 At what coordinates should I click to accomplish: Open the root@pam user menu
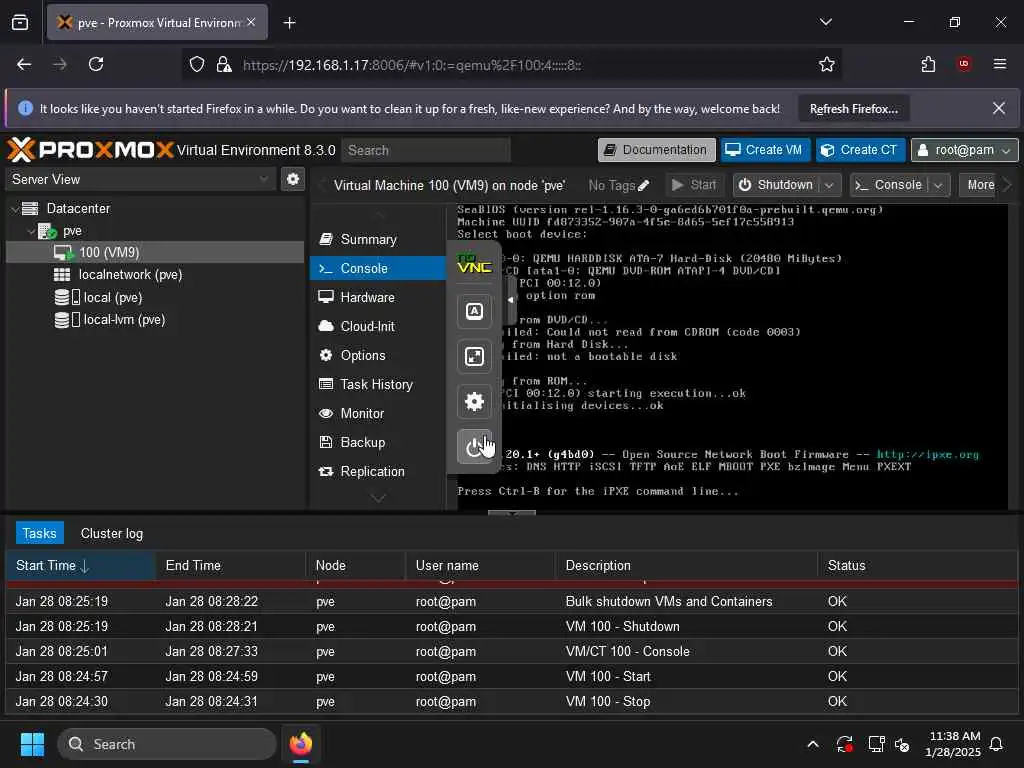(964, 150)
